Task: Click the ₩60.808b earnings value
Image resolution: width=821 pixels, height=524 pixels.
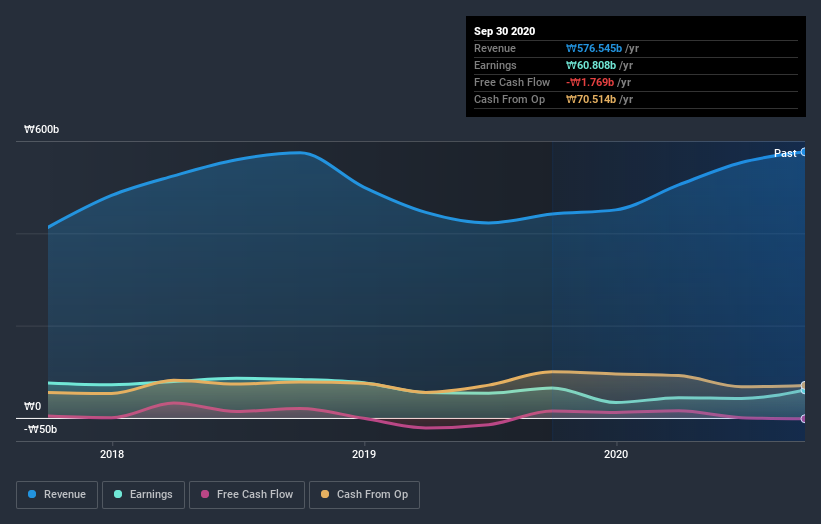Action: pyautogui.click(x=591, y=65)
